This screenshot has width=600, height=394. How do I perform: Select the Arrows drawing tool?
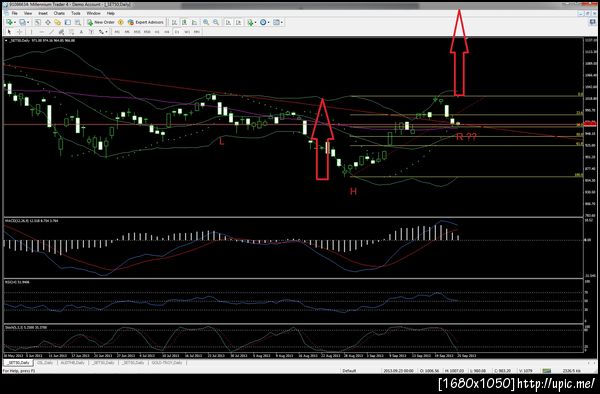[x=101, y=32]
